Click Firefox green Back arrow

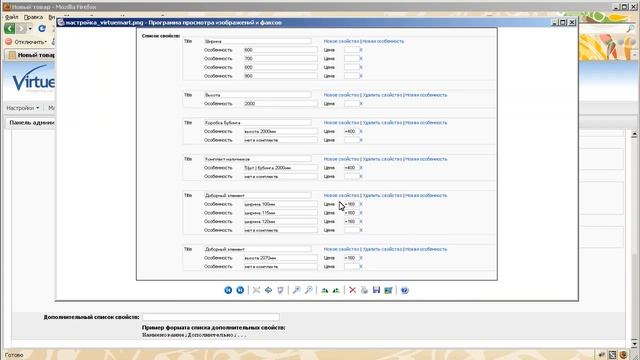(9, 29)
